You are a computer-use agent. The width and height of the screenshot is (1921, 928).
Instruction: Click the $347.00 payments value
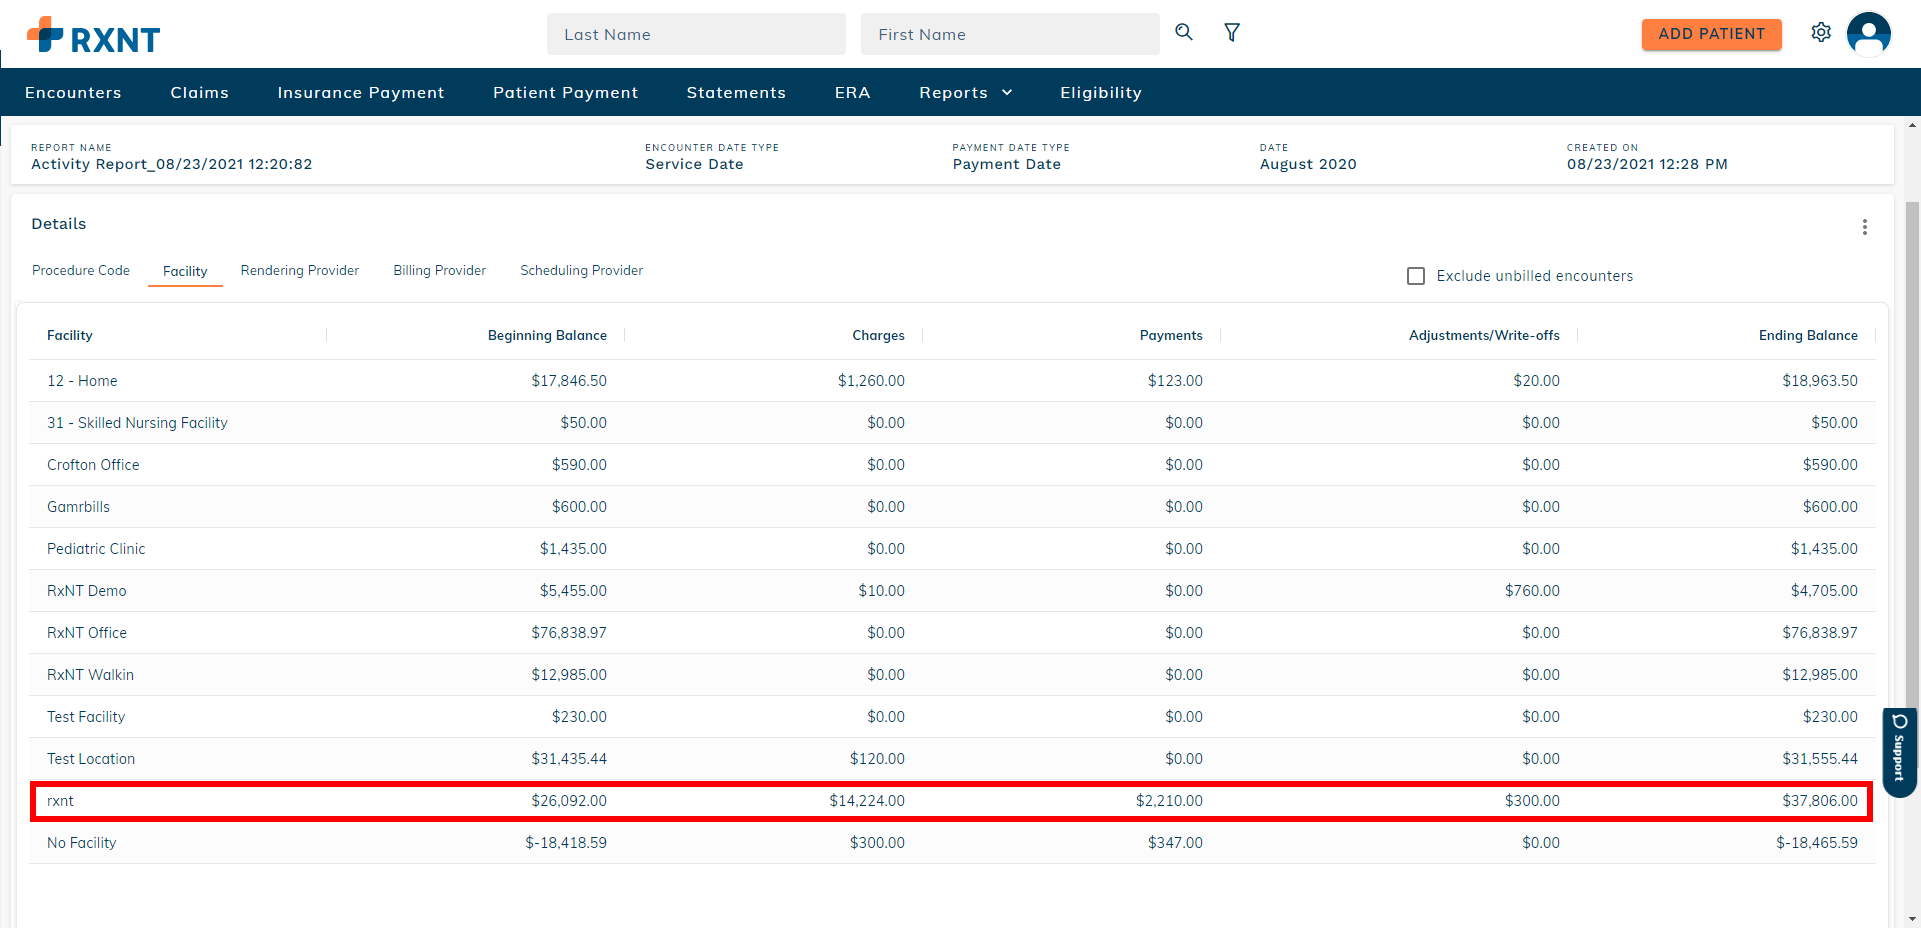click(1175, 843)
